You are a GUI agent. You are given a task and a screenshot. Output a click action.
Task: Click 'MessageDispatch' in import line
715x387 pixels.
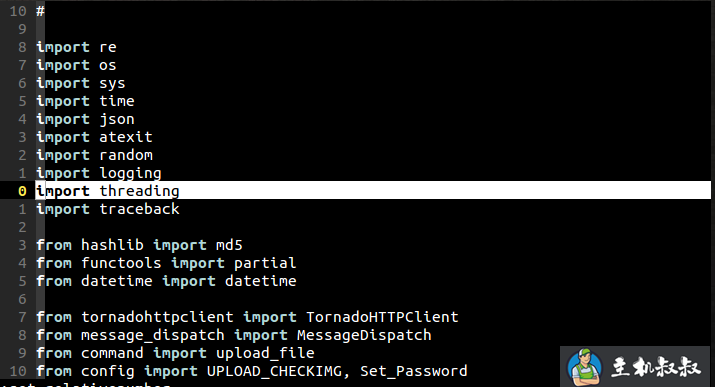(x=364, y=335)
